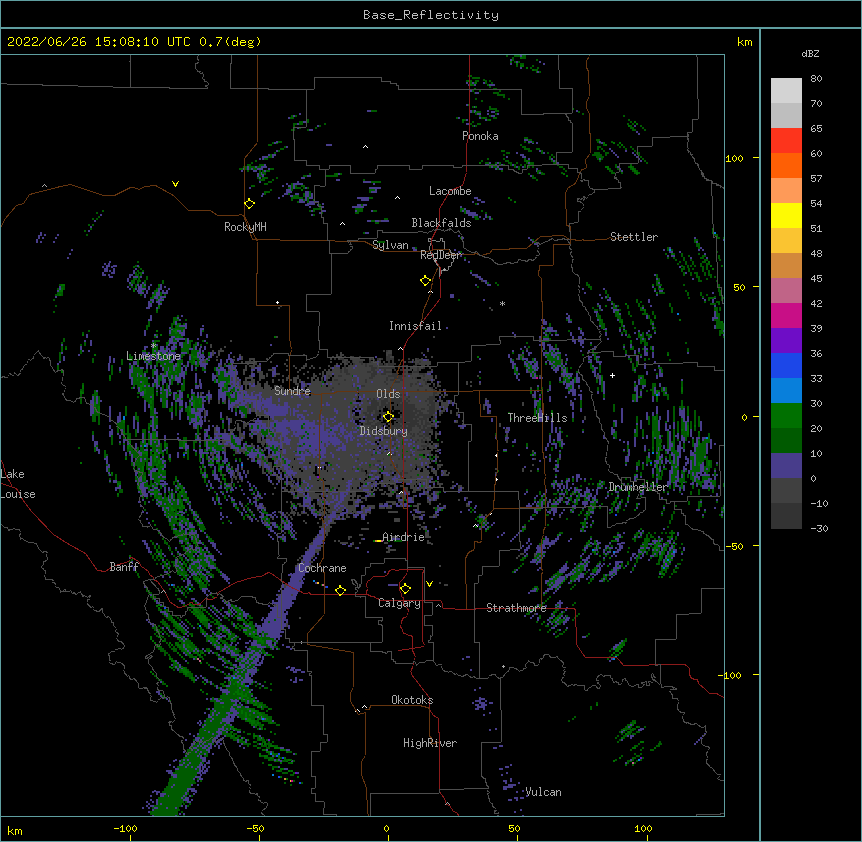Select the red 65-60 dBZ legend swatch
Screen dimensions: 862x842
point(786,140)
